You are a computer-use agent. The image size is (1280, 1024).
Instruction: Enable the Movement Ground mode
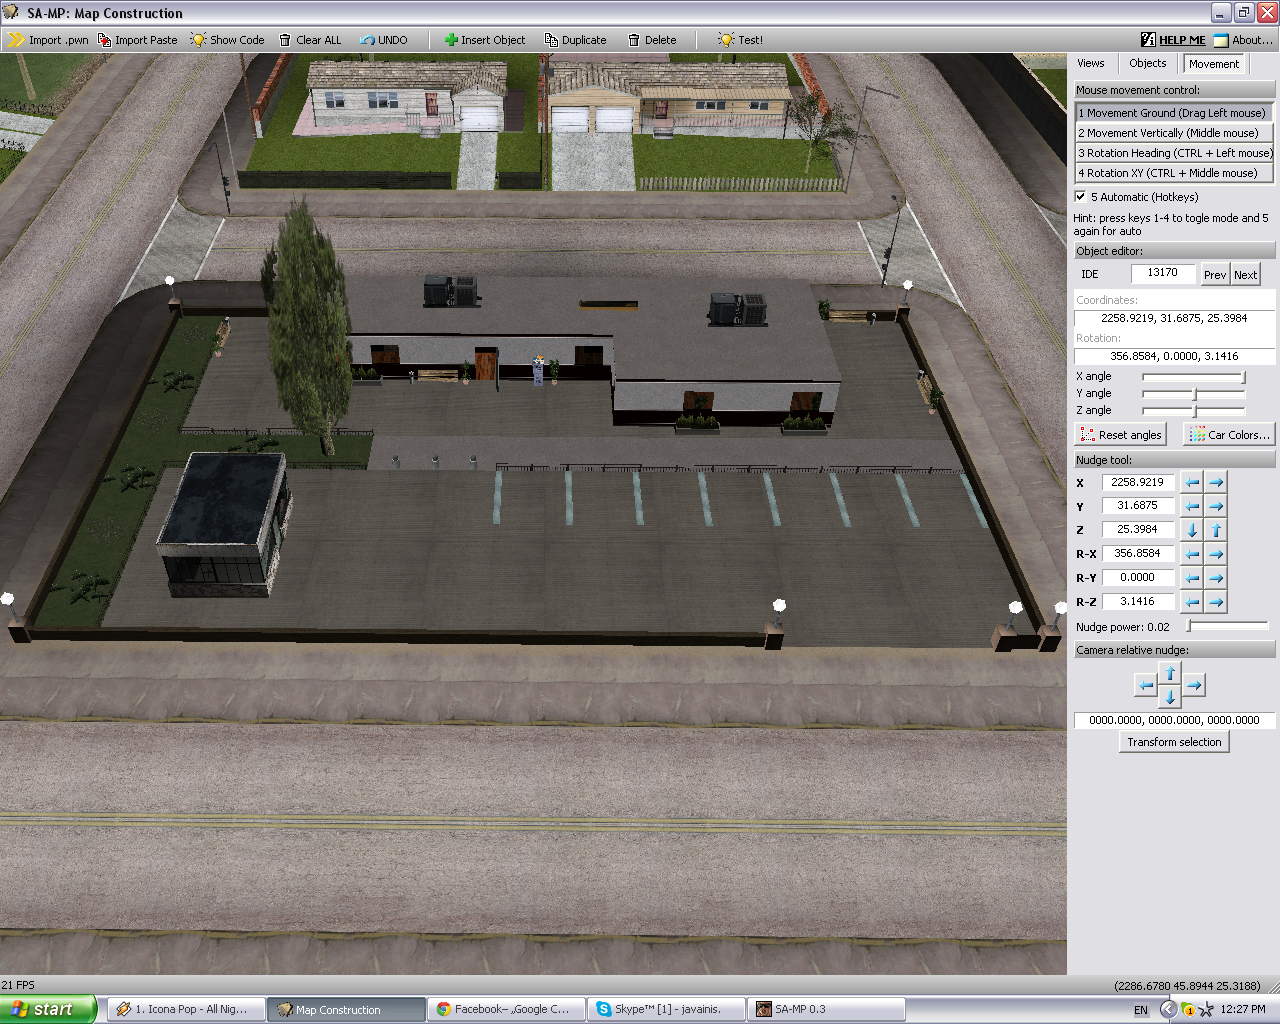tap(1174, 113)
